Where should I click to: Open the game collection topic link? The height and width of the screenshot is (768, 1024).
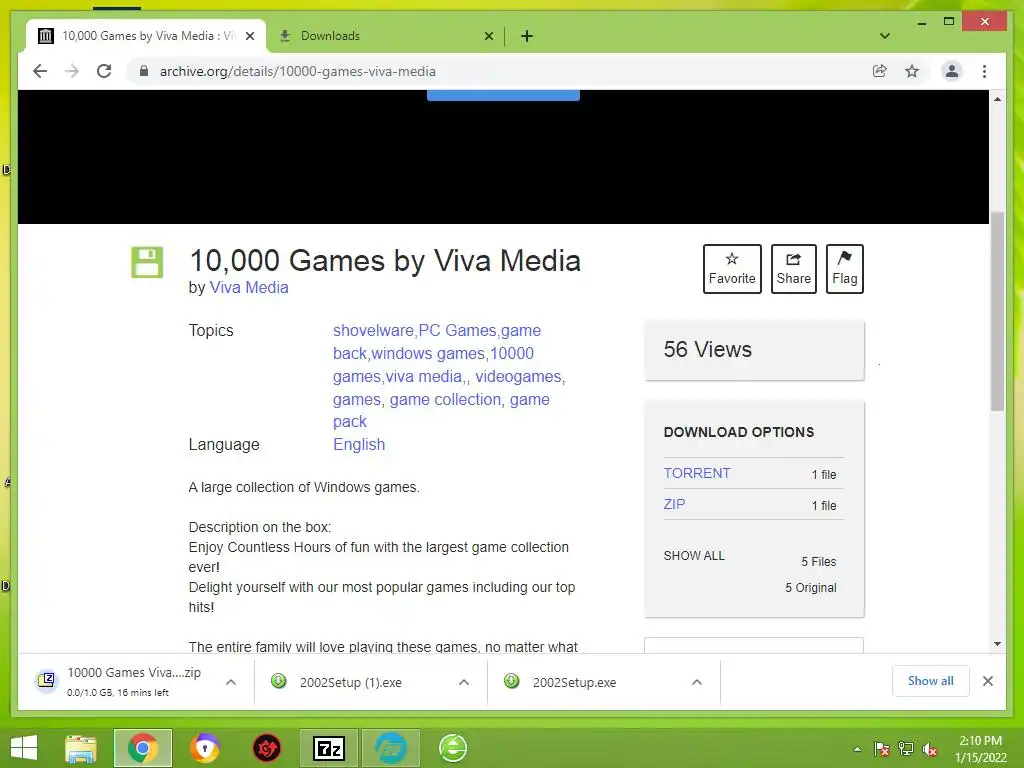pyautogui.click(x=445, y=400)
